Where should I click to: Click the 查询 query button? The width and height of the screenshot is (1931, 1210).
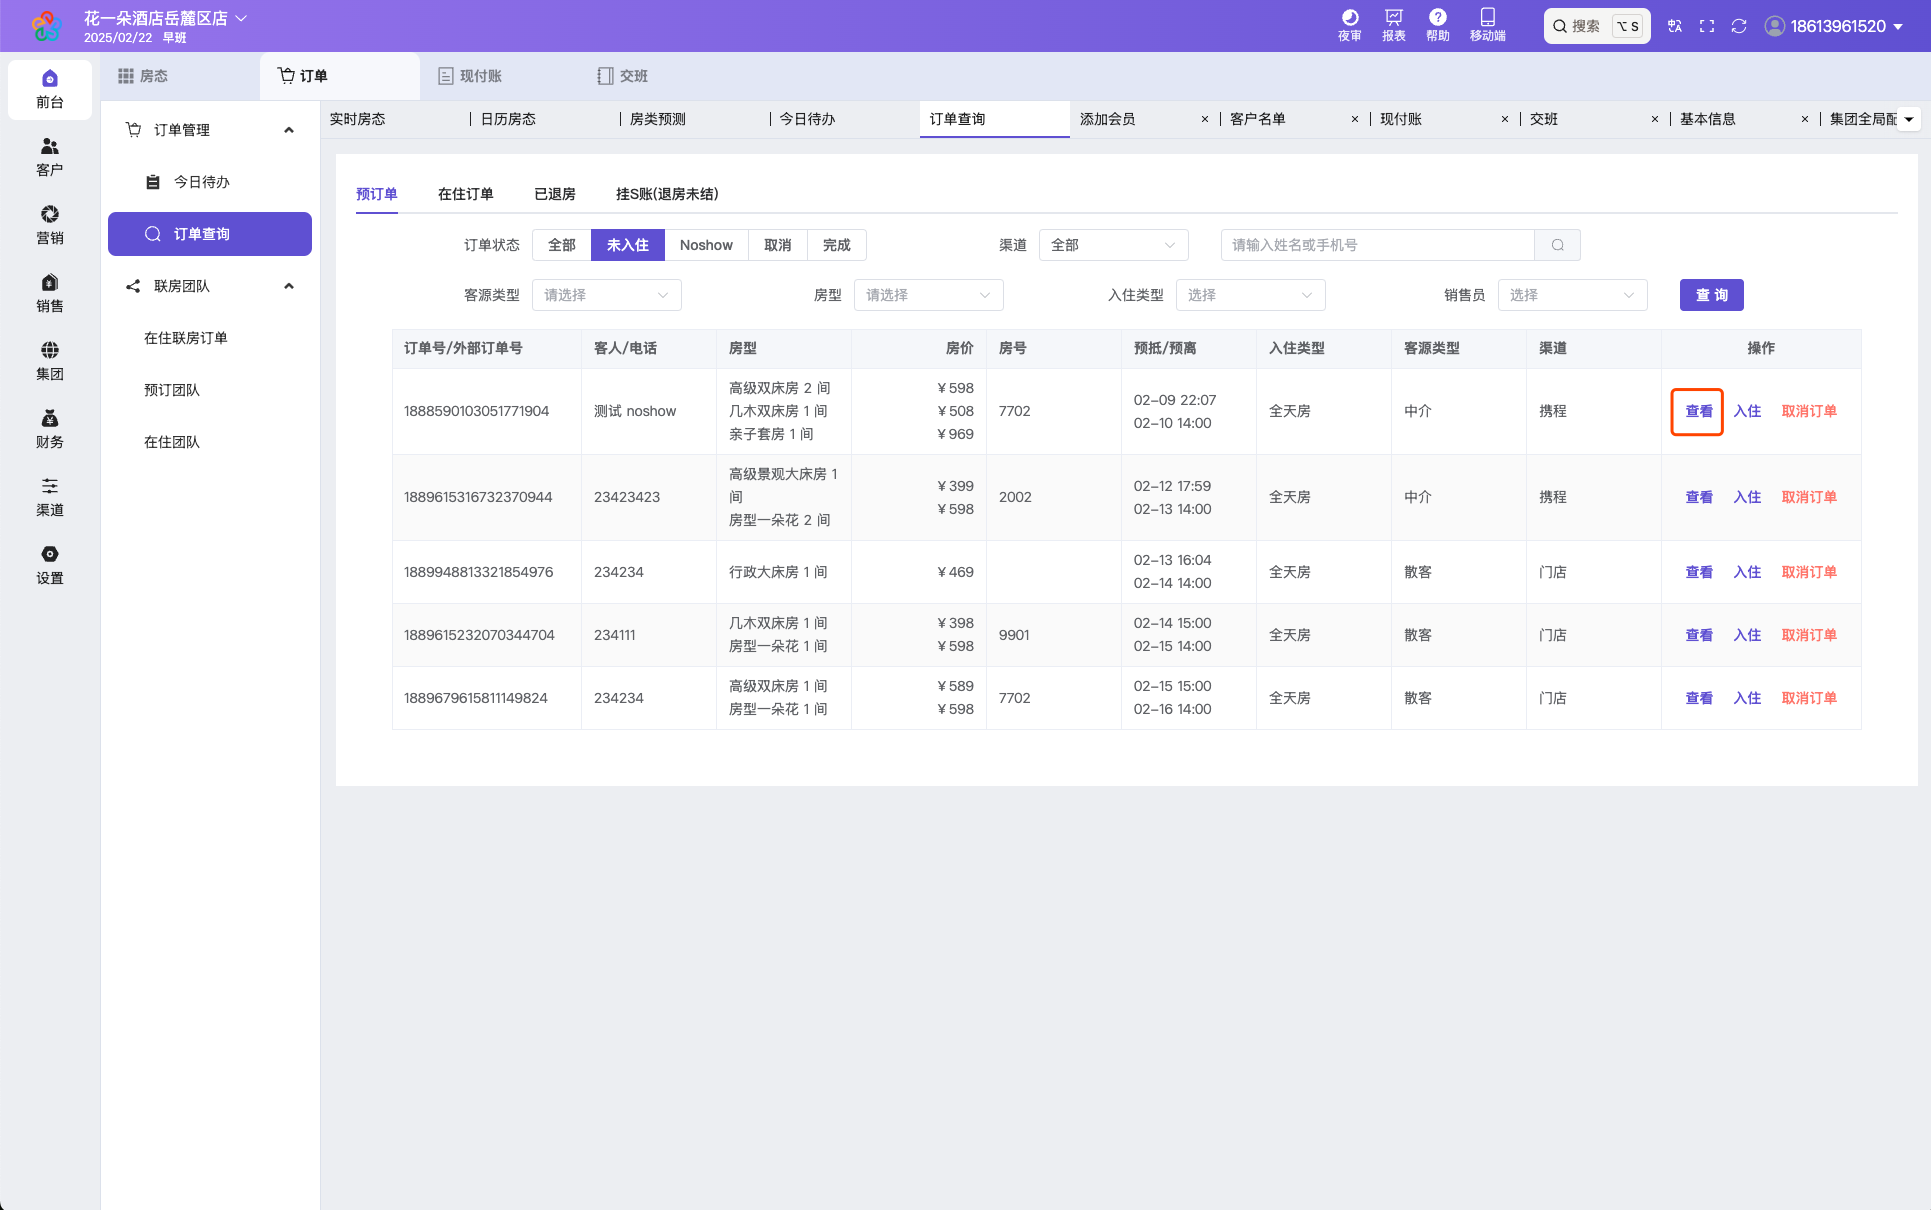coord(1711,295)
